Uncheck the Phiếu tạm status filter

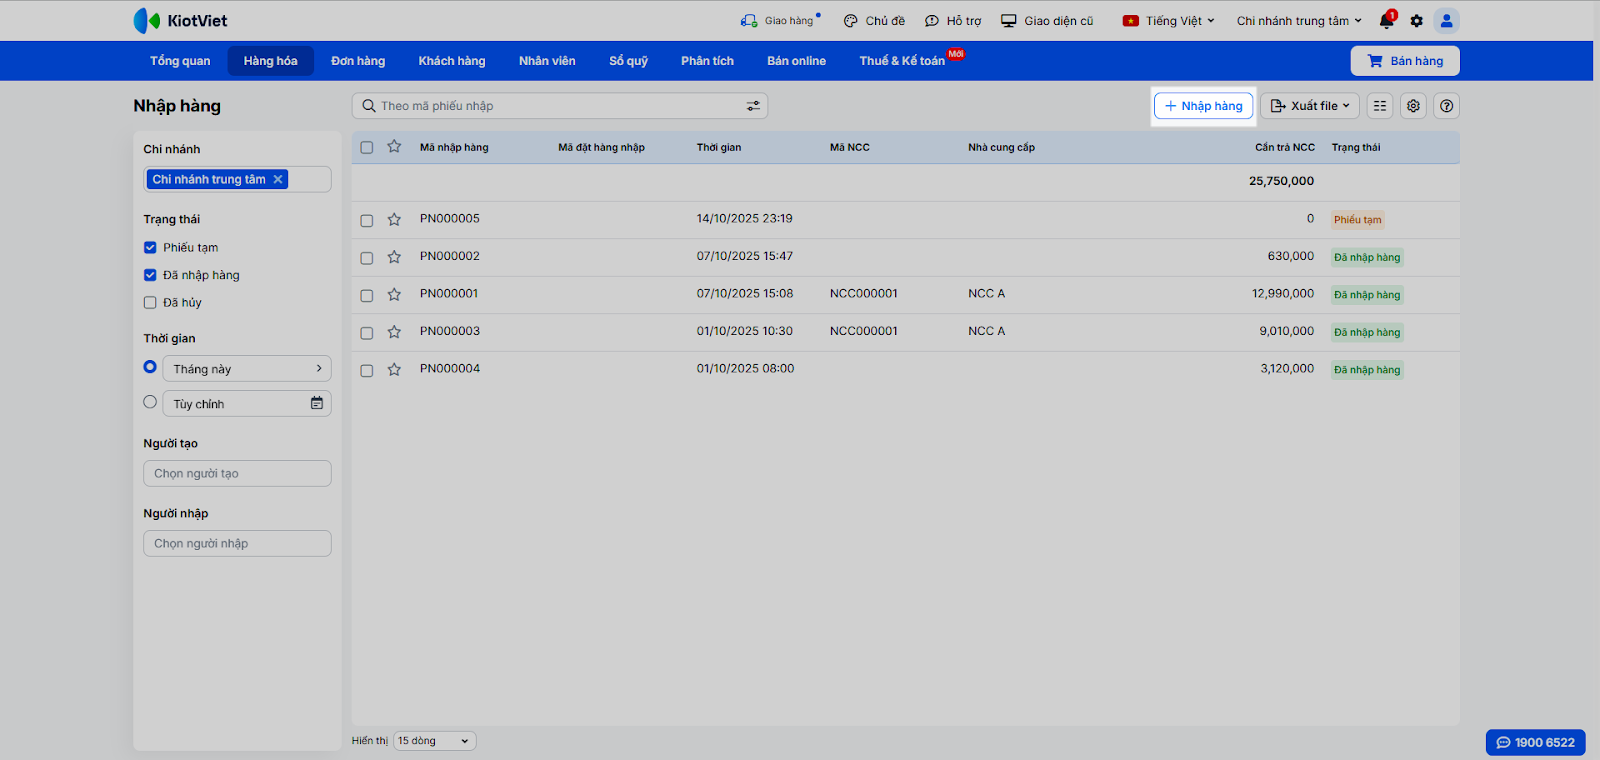coord(150,247)
